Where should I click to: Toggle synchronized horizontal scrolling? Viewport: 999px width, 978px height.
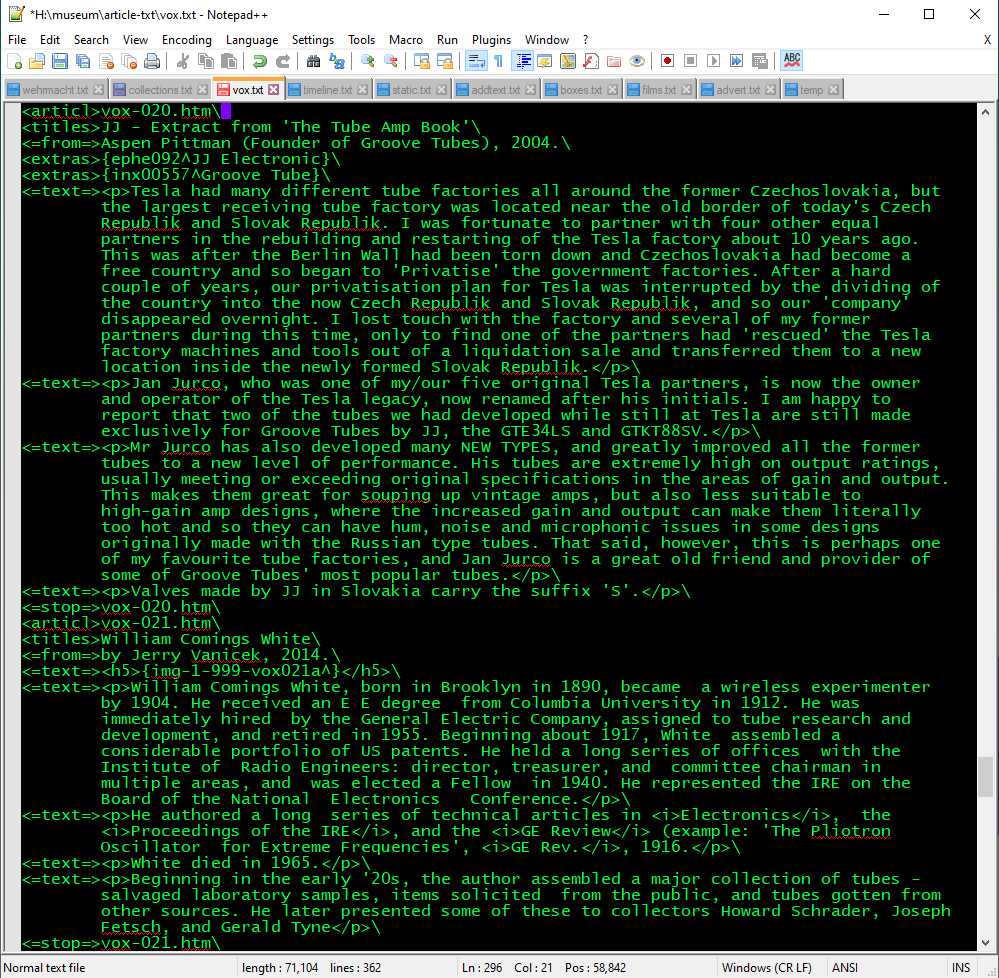pos(445,61)
